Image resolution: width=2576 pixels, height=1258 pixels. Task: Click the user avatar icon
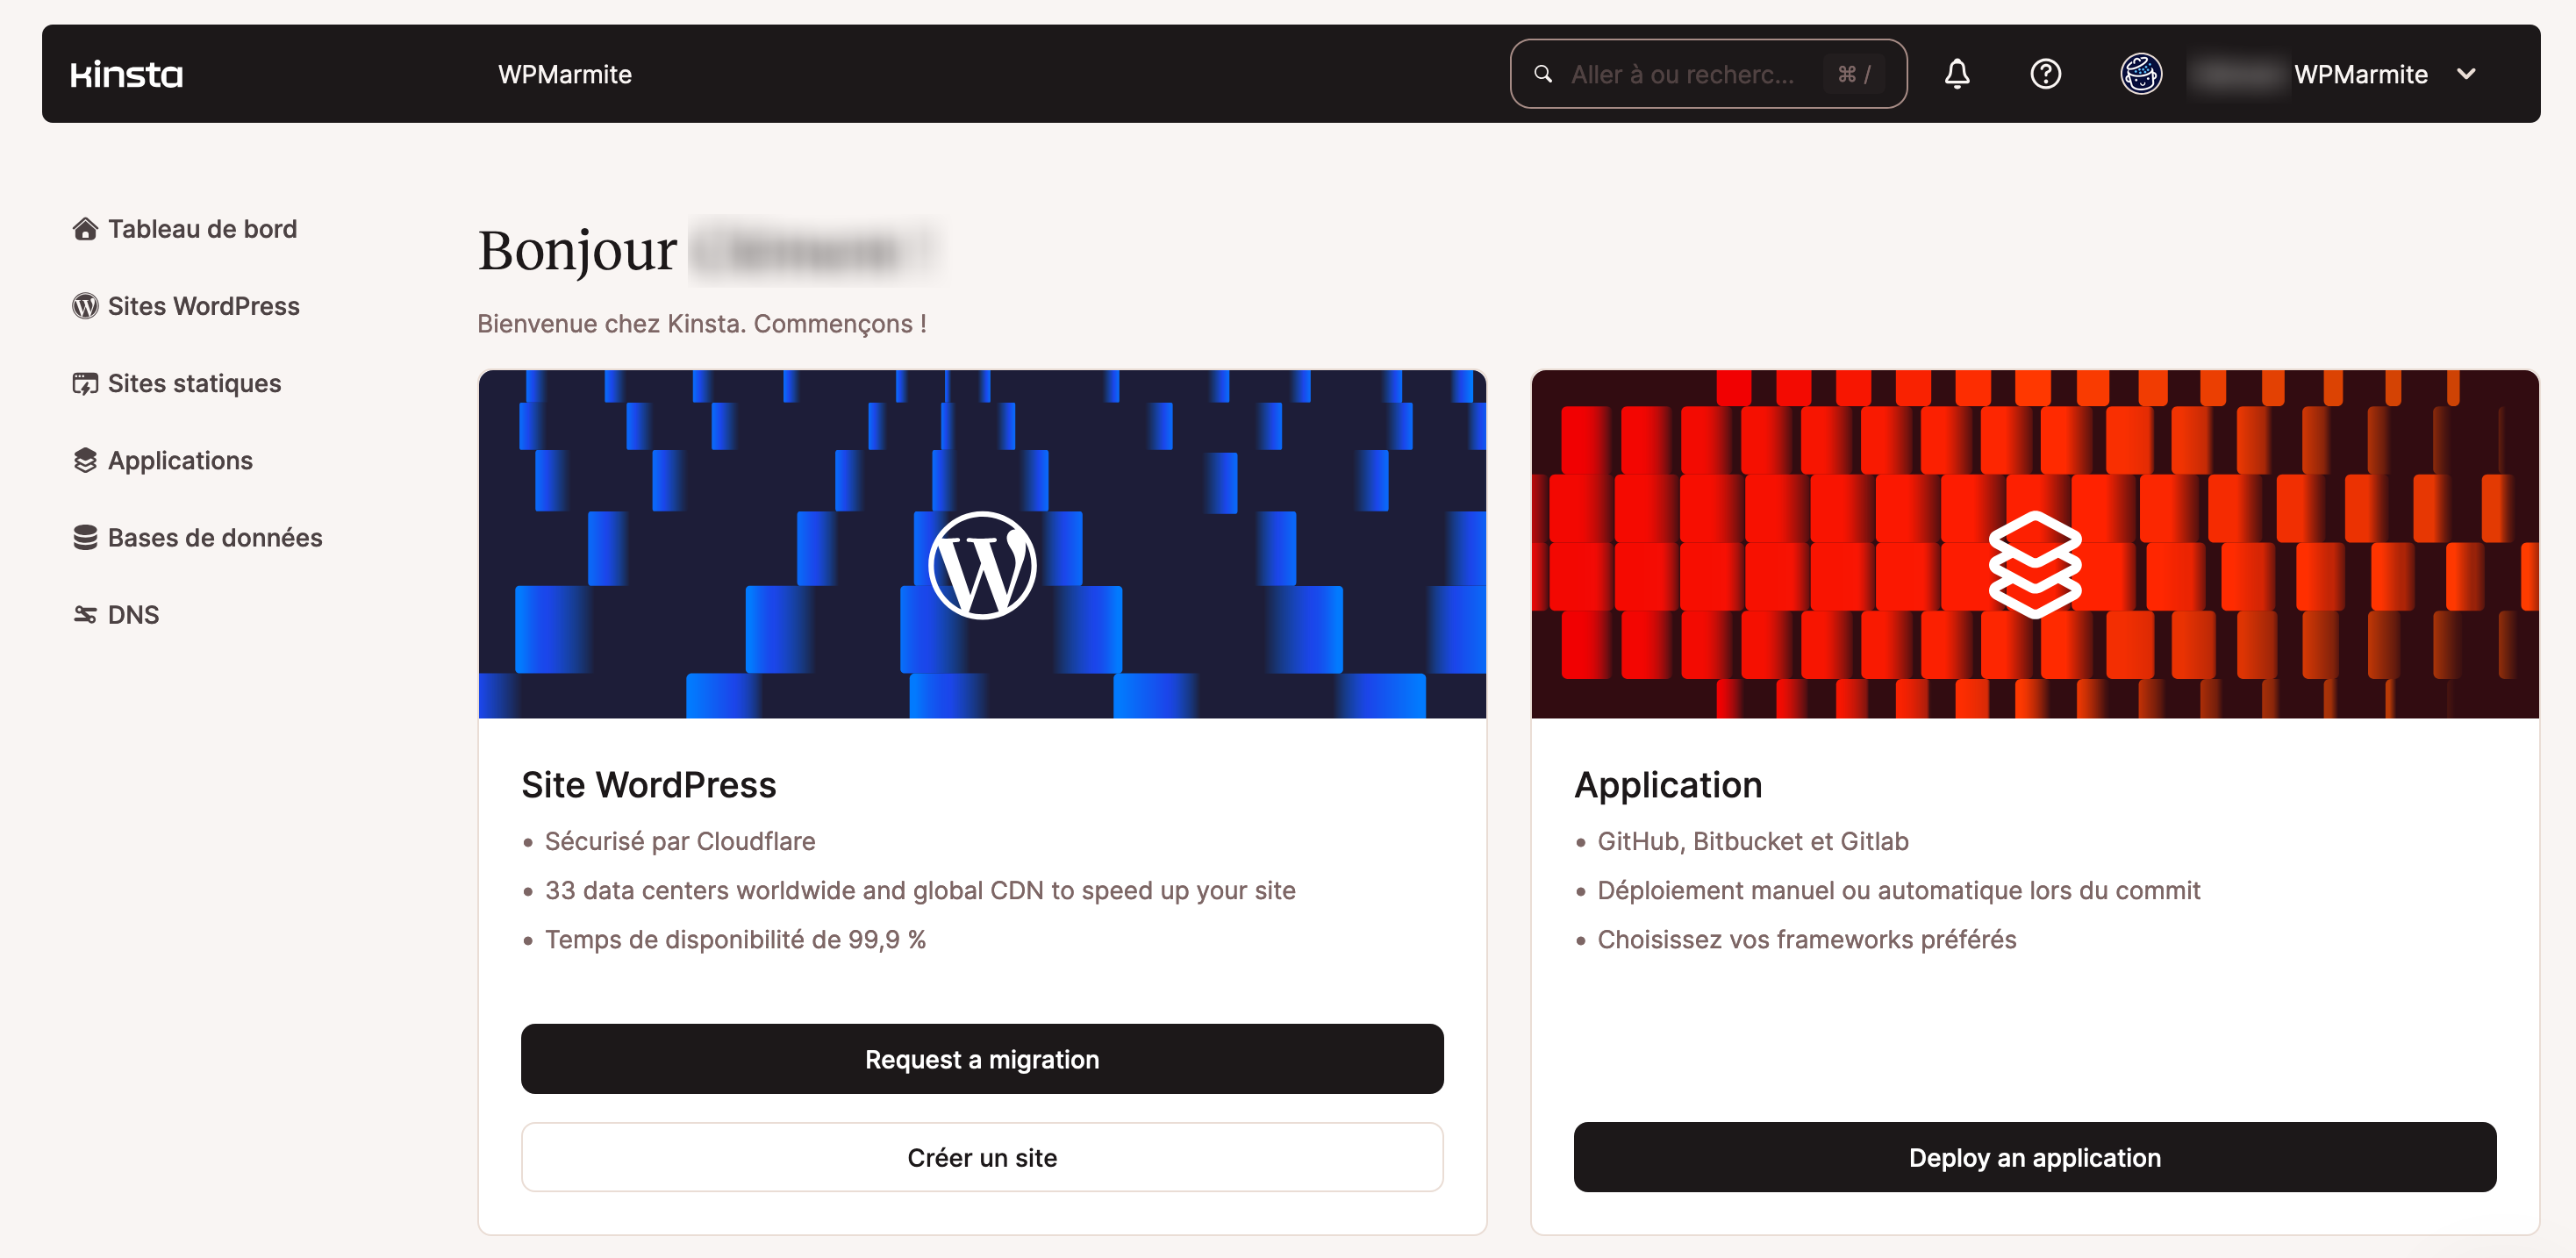pyautogui.click(x=2141, y=74)
